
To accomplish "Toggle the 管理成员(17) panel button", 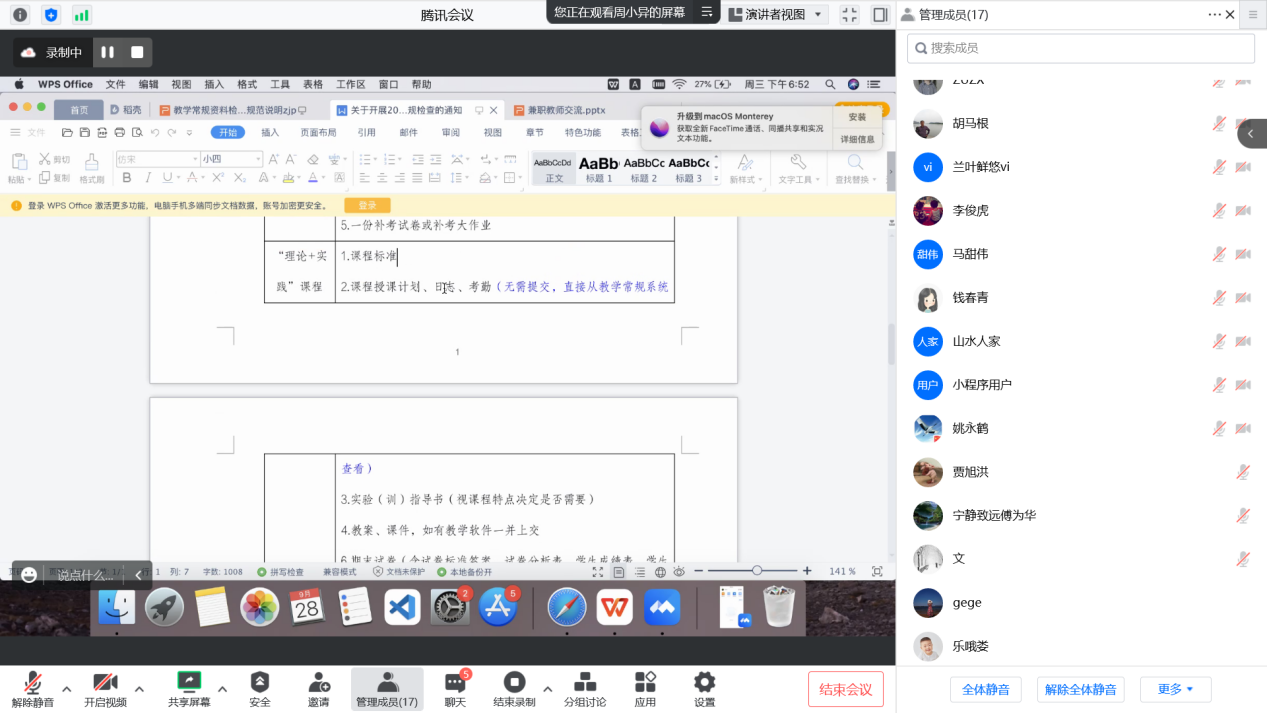I will [387, 688].
